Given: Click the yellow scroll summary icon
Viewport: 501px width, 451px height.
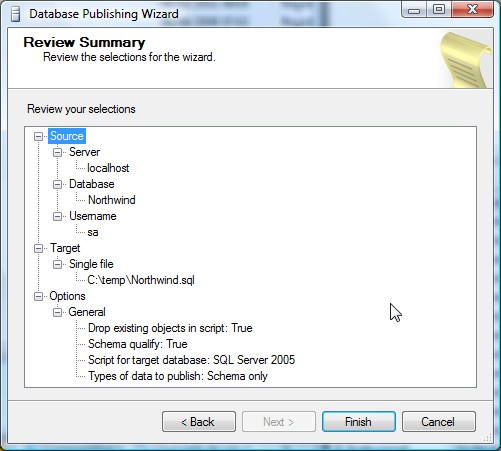Looking at the screenshot, I should [466, 60].
